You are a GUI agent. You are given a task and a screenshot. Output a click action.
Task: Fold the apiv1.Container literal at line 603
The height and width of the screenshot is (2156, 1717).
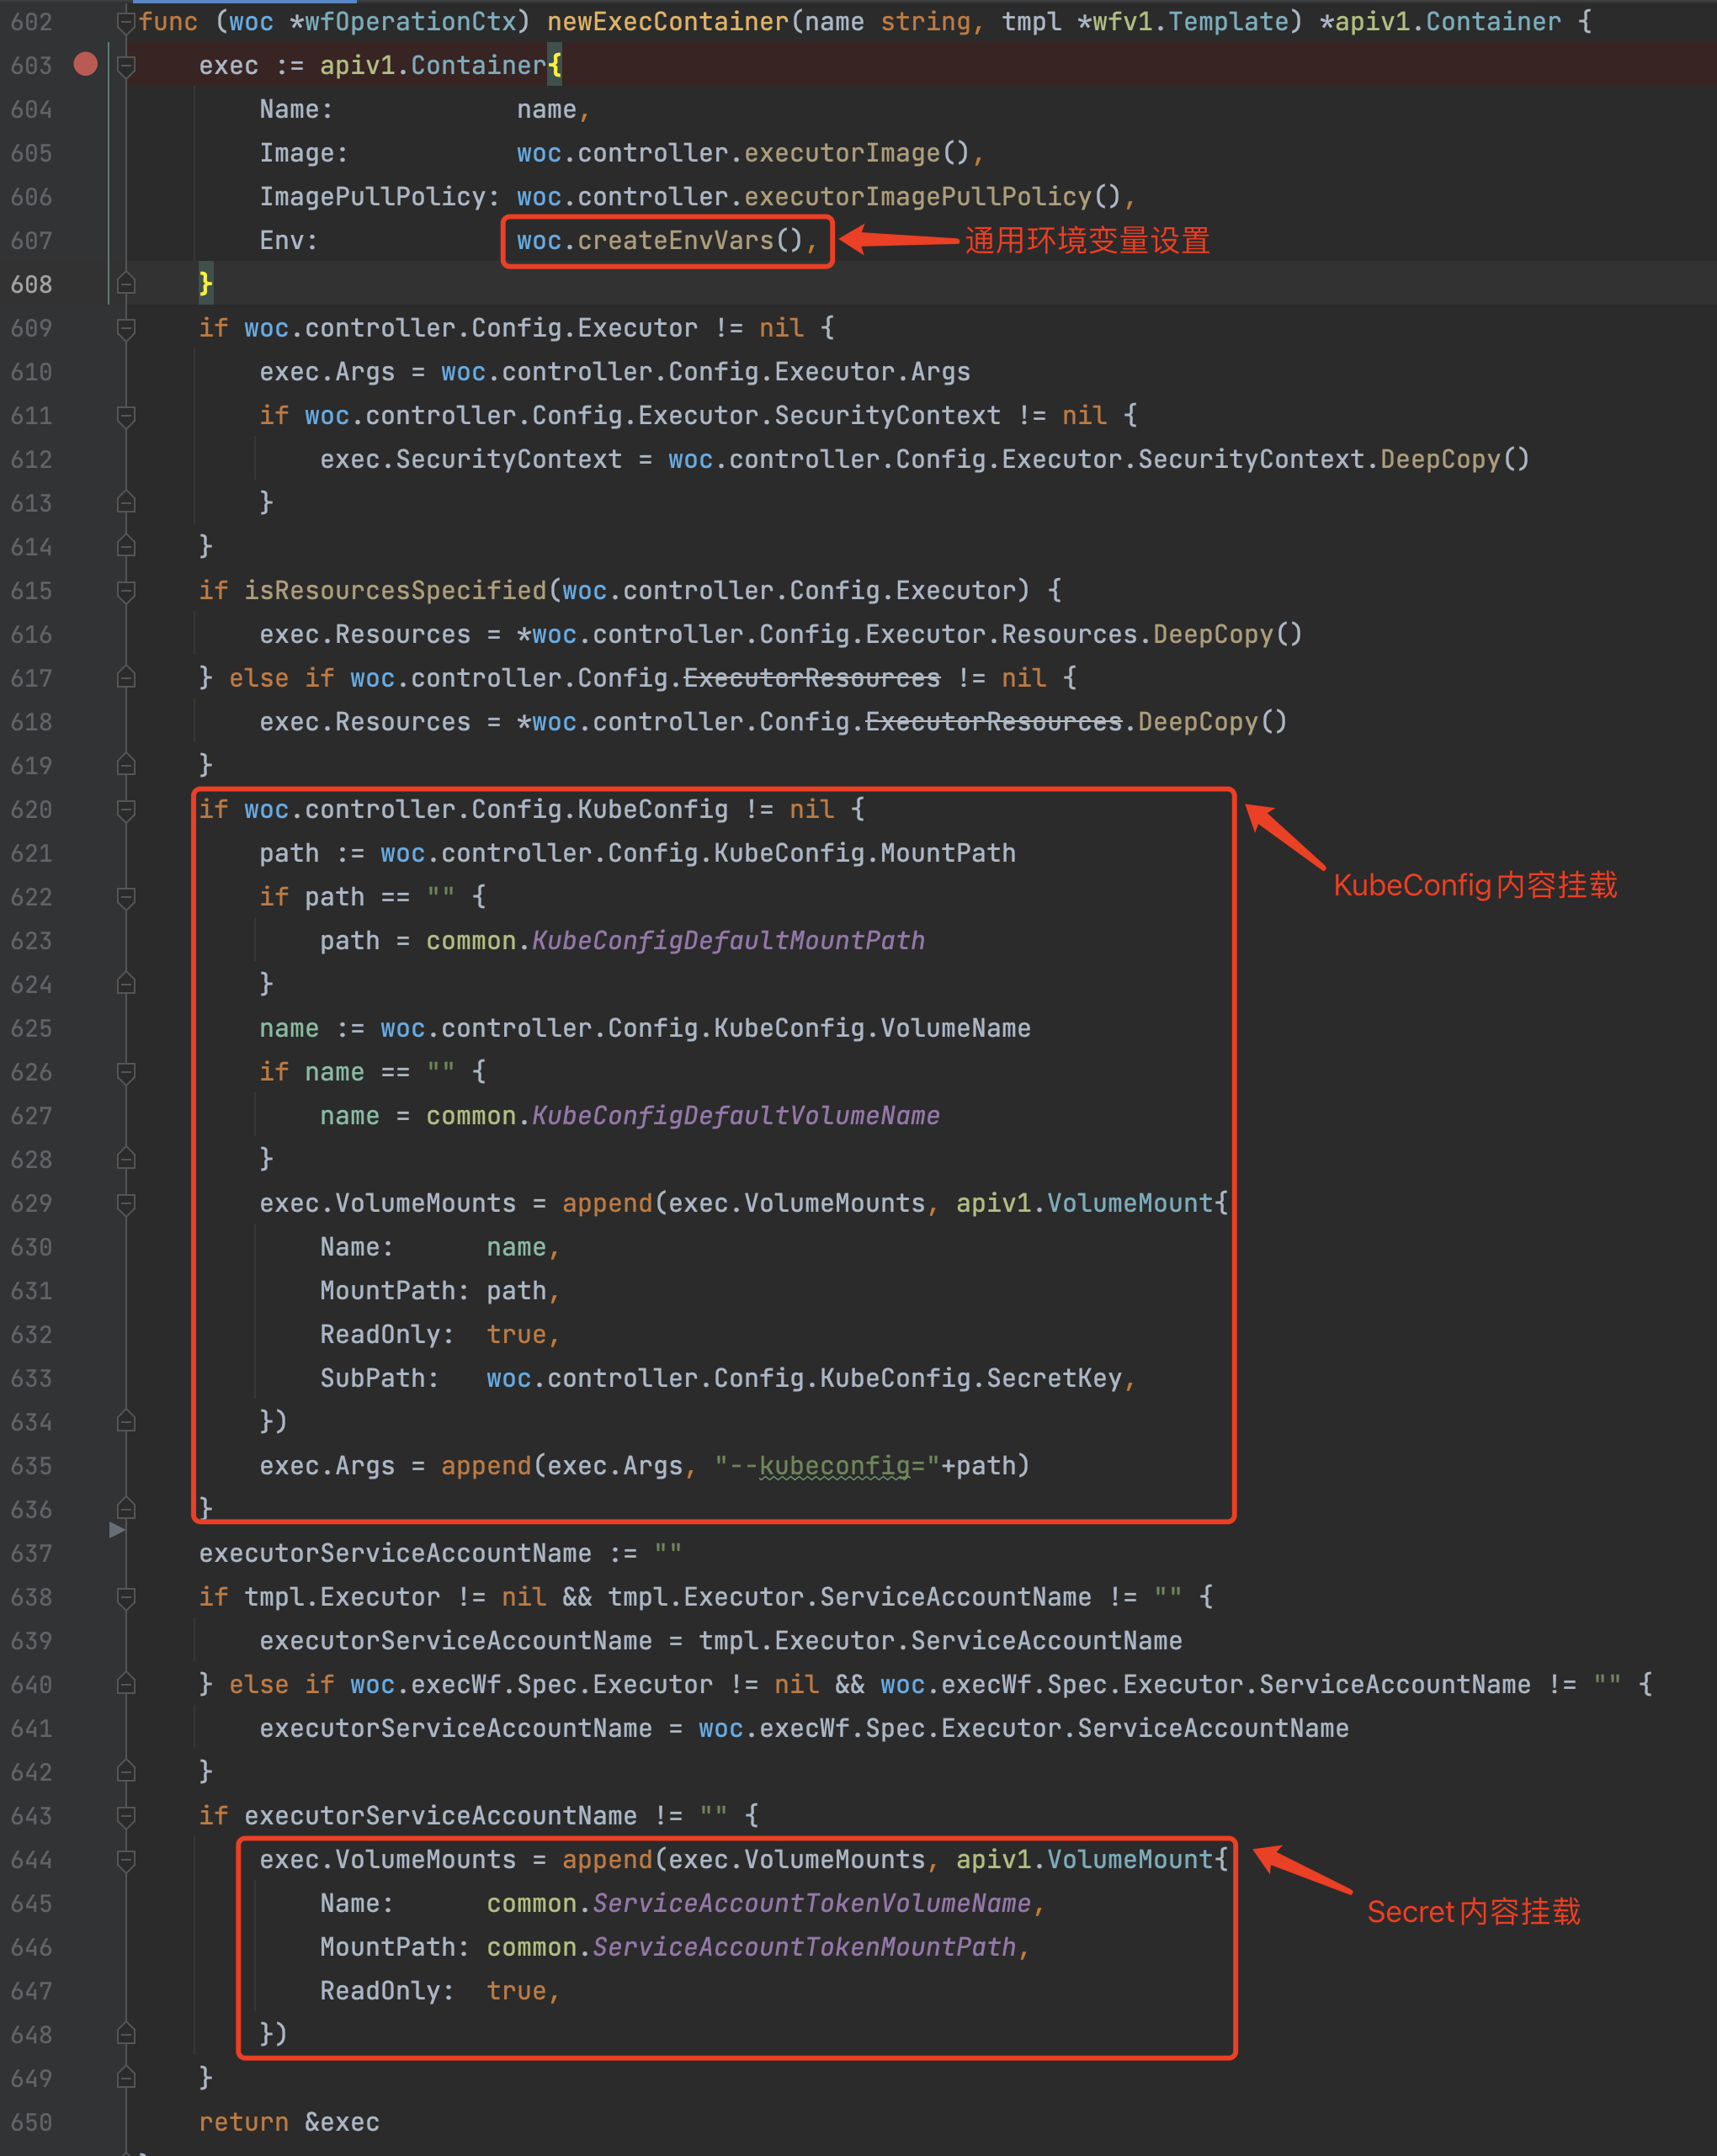pos(126,66)
